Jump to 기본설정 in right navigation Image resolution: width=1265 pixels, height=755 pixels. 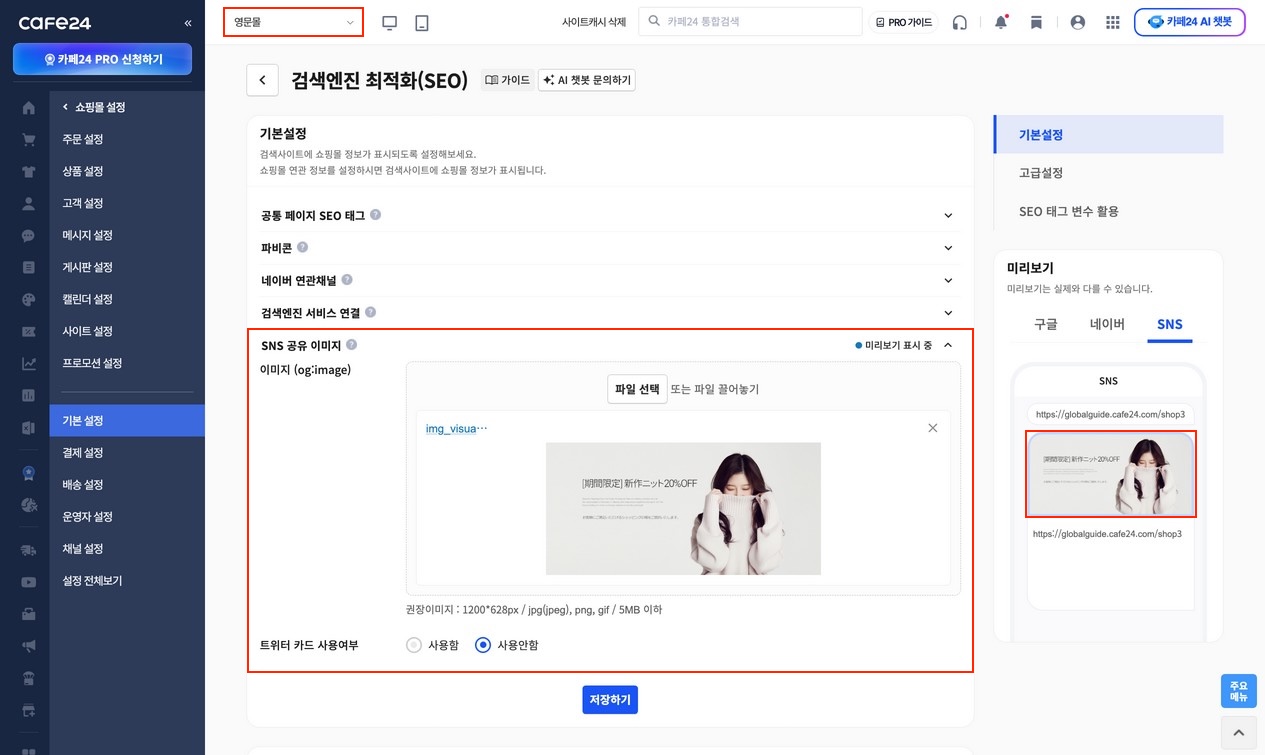pyautogui.click(x=1109, y=134)
